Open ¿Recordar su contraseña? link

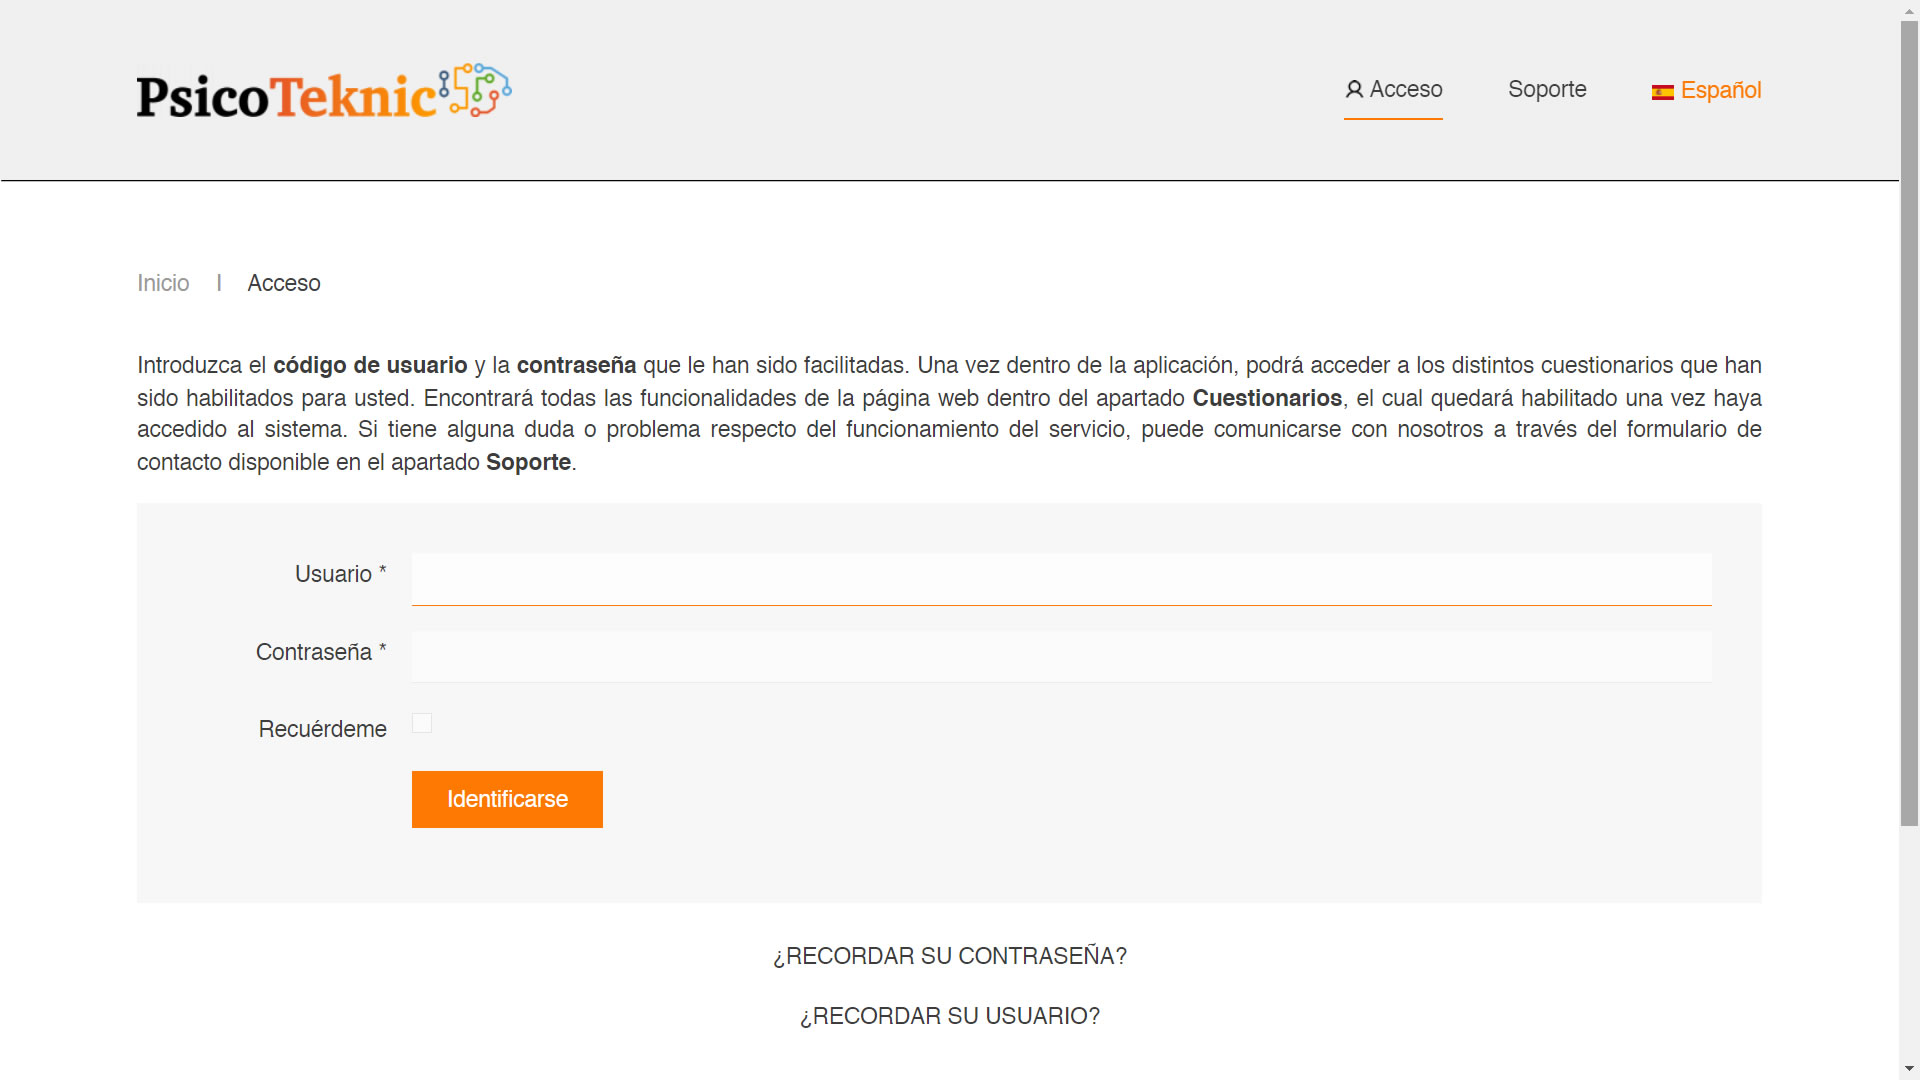coord(949,956)
